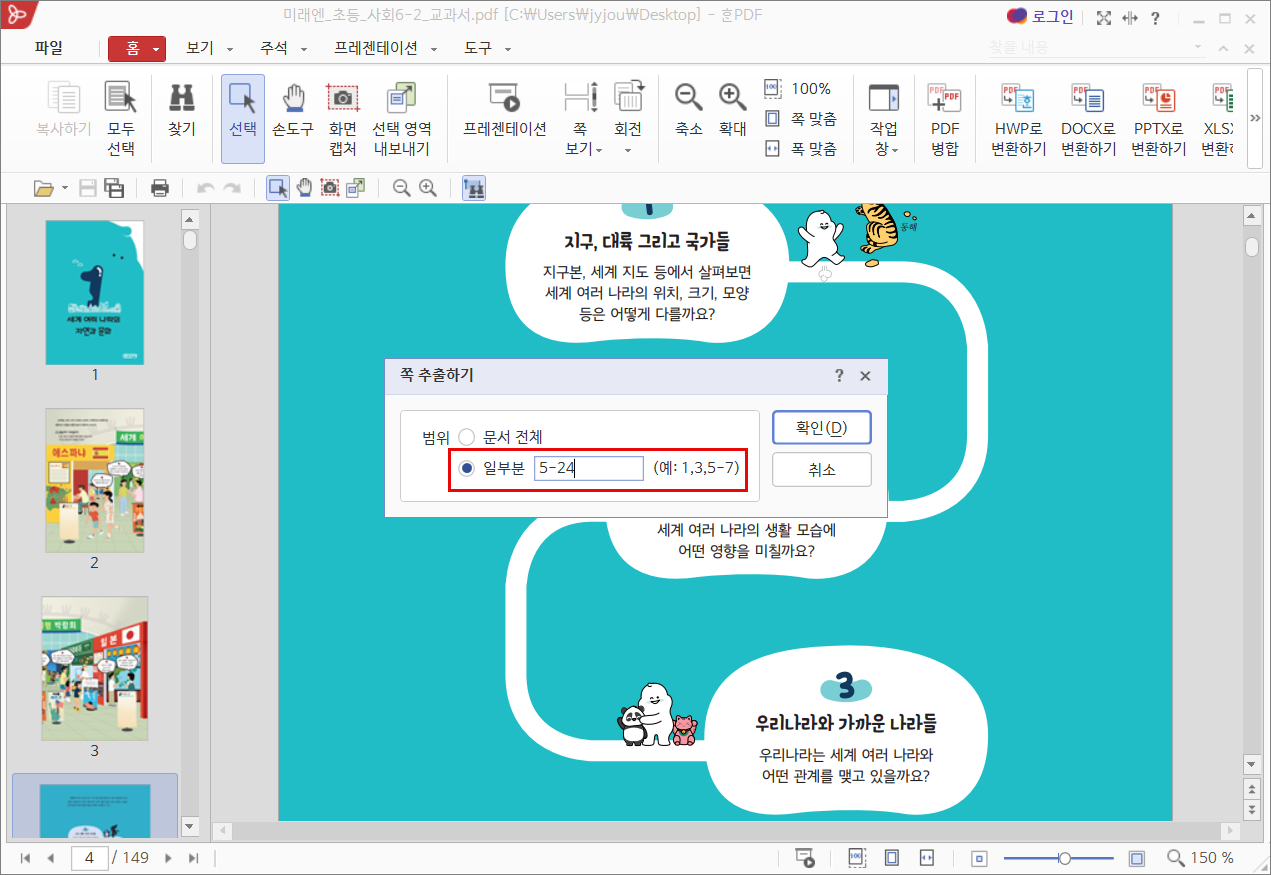This screenshot has height=875, width=1271.
Task: Expand dropdown arrow next to open folder icon
Action: [x=65, y=187]
